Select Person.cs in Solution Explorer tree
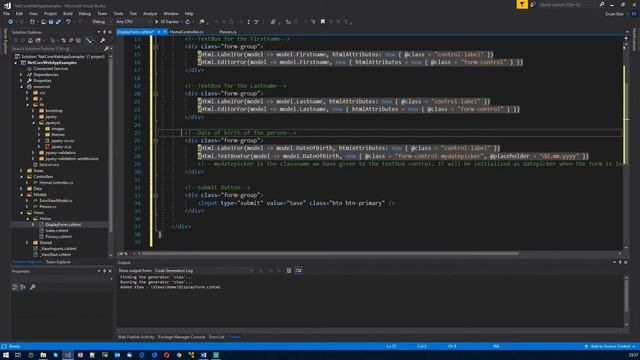 48,207
